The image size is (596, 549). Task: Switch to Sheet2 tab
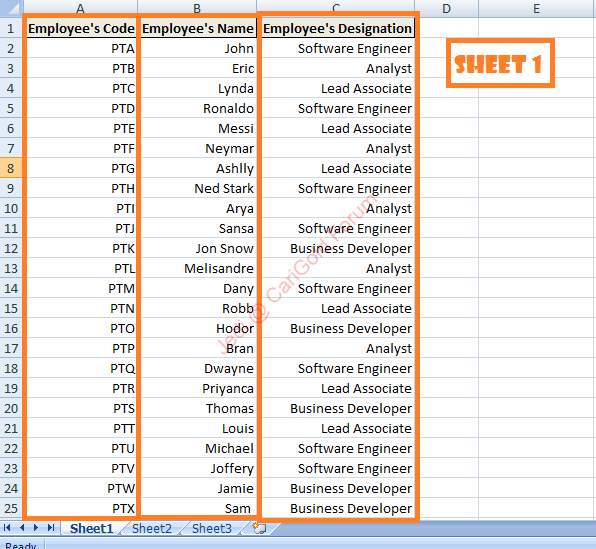(152, 528)
